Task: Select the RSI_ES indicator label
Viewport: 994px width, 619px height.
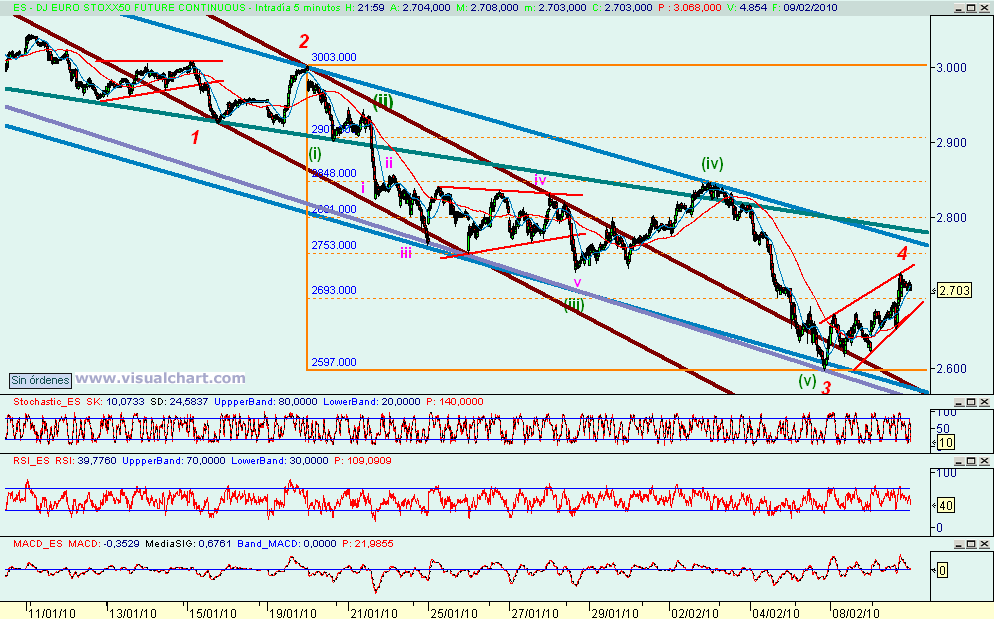Action: point(30,460)
